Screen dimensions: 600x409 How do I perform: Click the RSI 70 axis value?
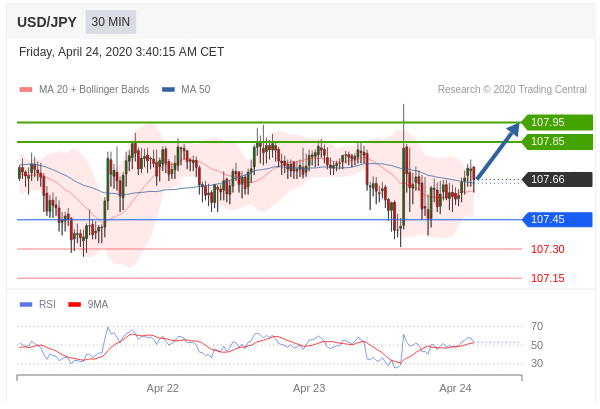click(537, 326)
